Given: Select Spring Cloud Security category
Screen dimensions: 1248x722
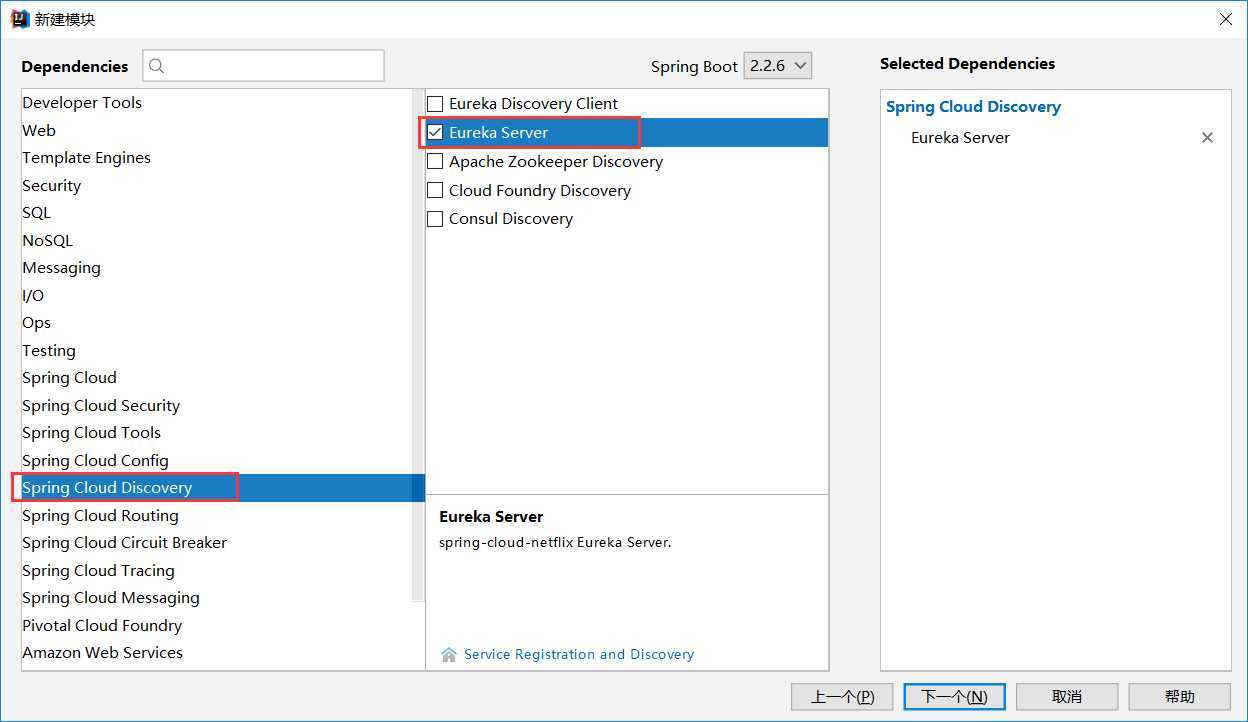Looking at the screenshot, I should click(101, 406).
